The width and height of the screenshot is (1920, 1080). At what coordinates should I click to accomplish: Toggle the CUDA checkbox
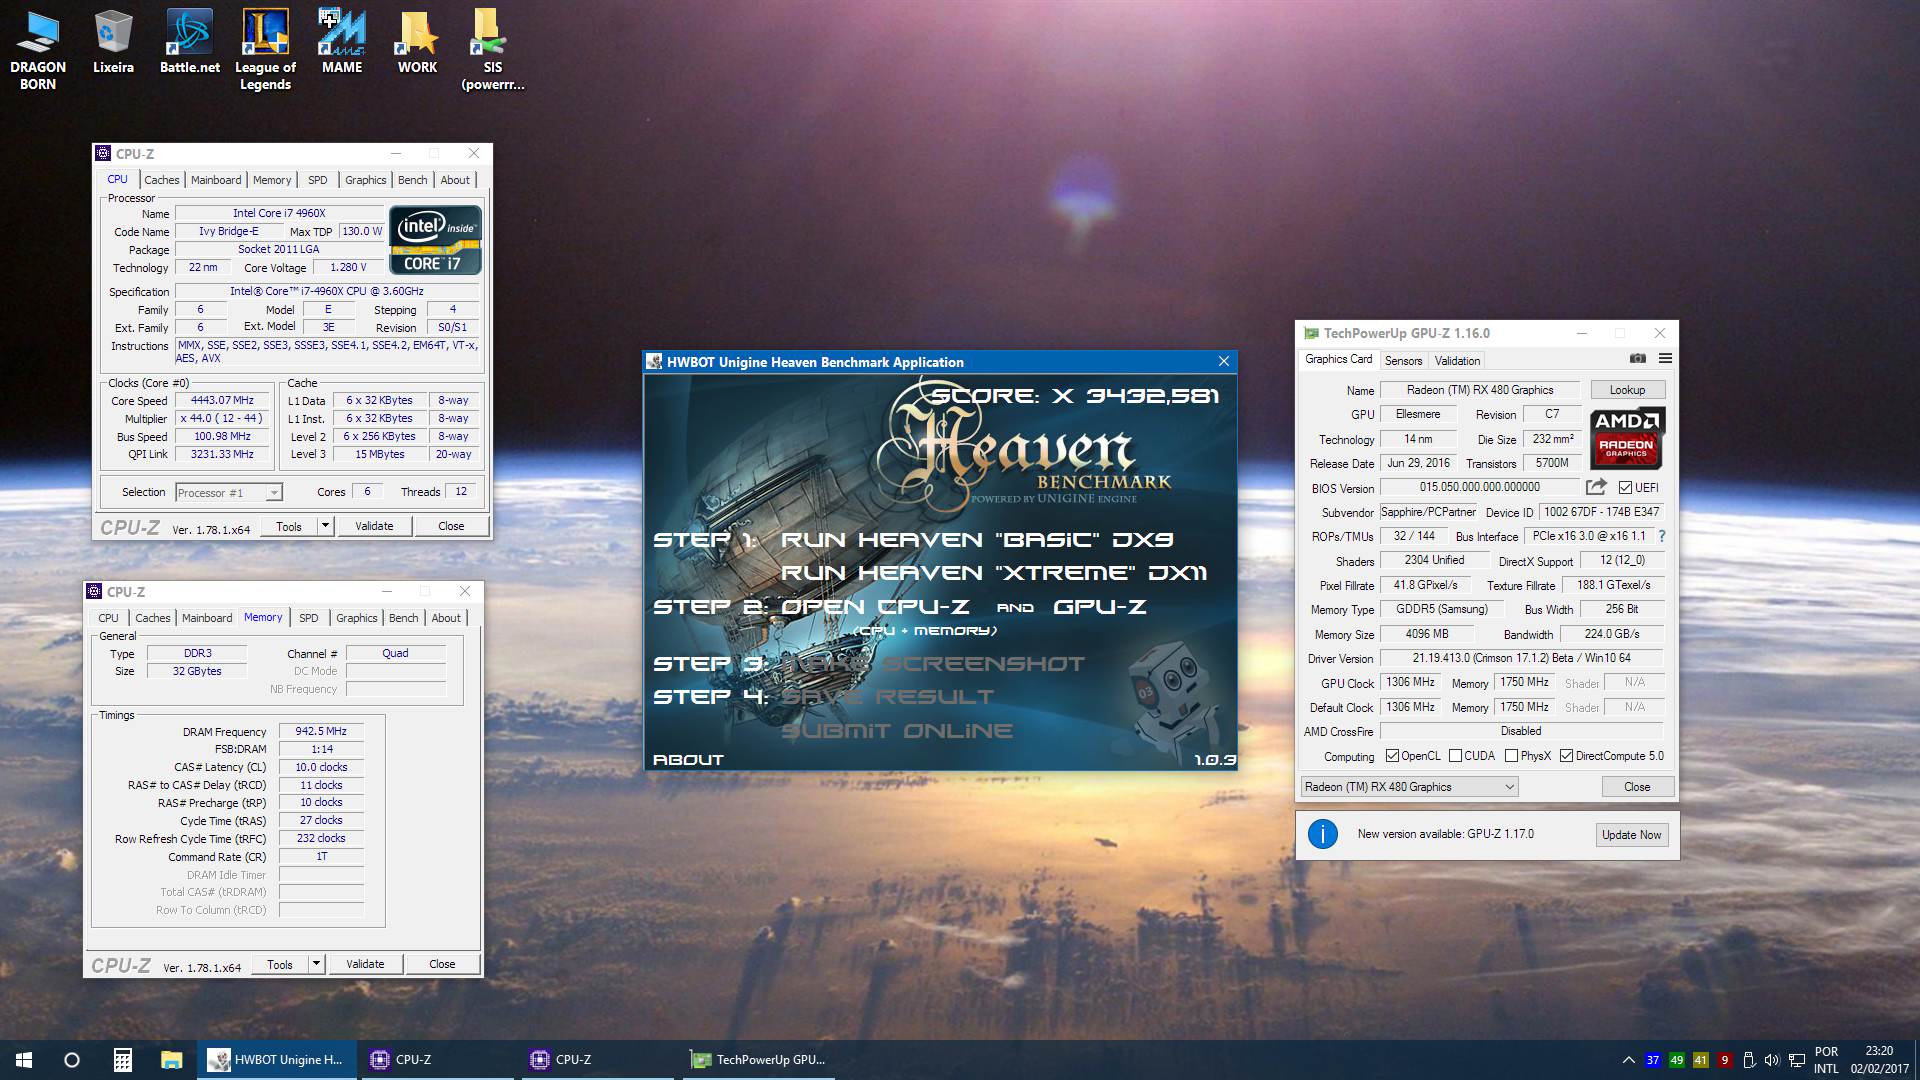pos(1455,756)
